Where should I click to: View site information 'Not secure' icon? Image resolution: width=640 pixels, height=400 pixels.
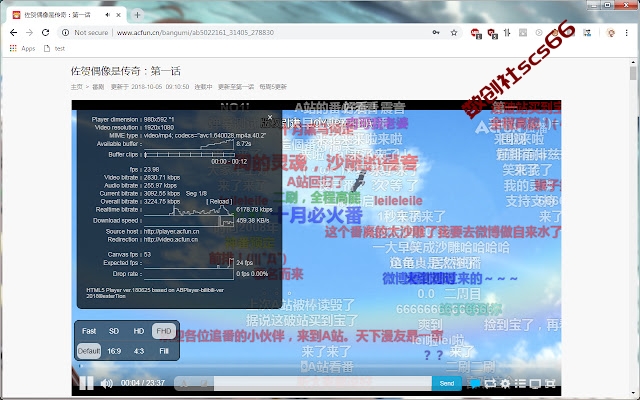(65, 32)
